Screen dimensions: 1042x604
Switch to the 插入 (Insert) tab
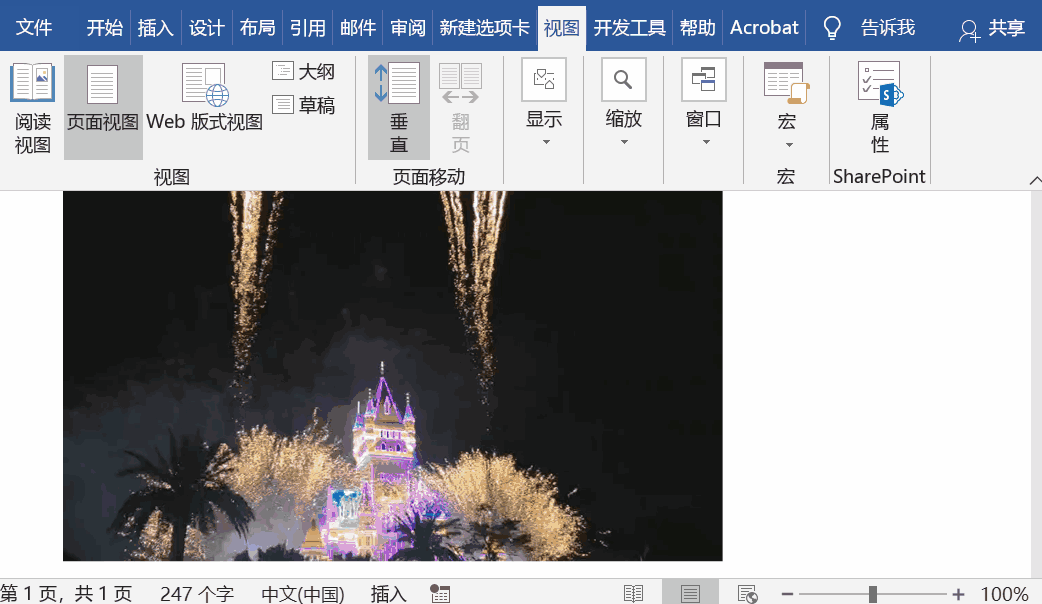[156, 28]
